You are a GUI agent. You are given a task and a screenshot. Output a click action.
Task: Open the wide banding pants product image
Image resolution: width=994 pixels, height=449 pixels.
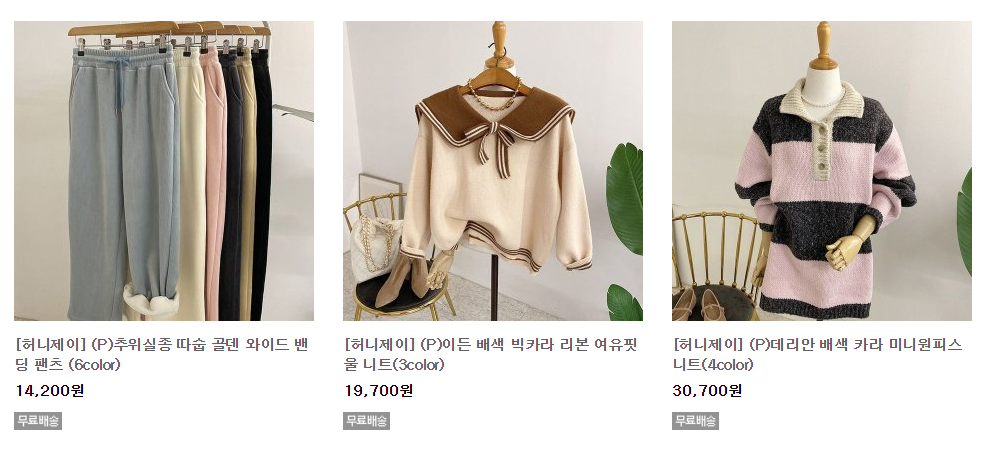pyautogui.click(x=164, y=171)
